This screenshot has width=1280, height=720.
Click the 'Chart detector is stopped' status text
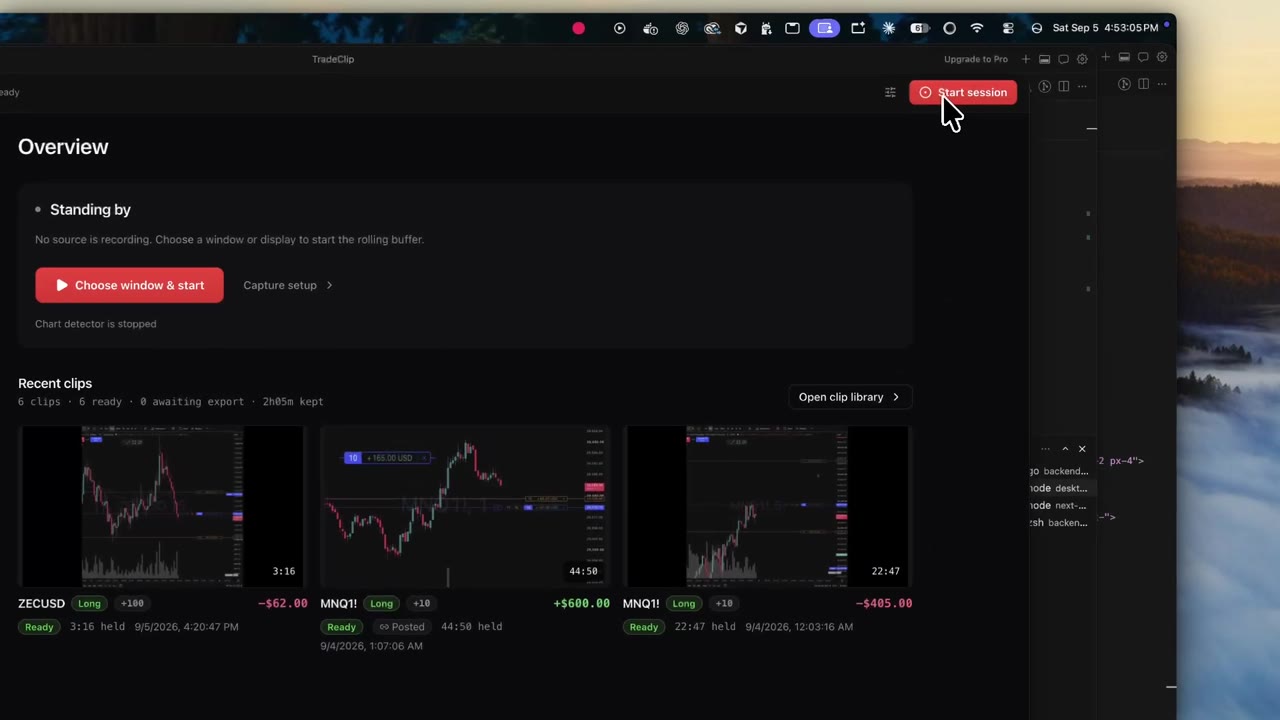pos(96,324)
